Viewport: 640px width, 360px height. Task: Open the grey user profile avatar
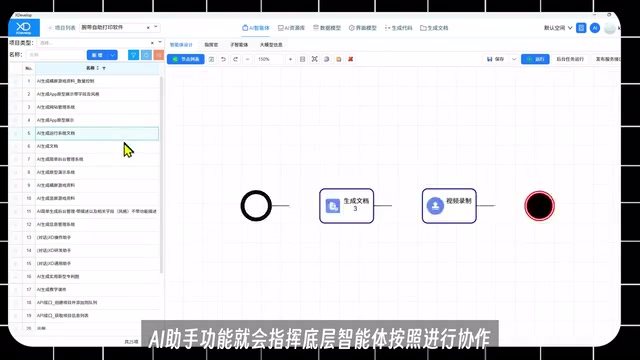point(610,28)
